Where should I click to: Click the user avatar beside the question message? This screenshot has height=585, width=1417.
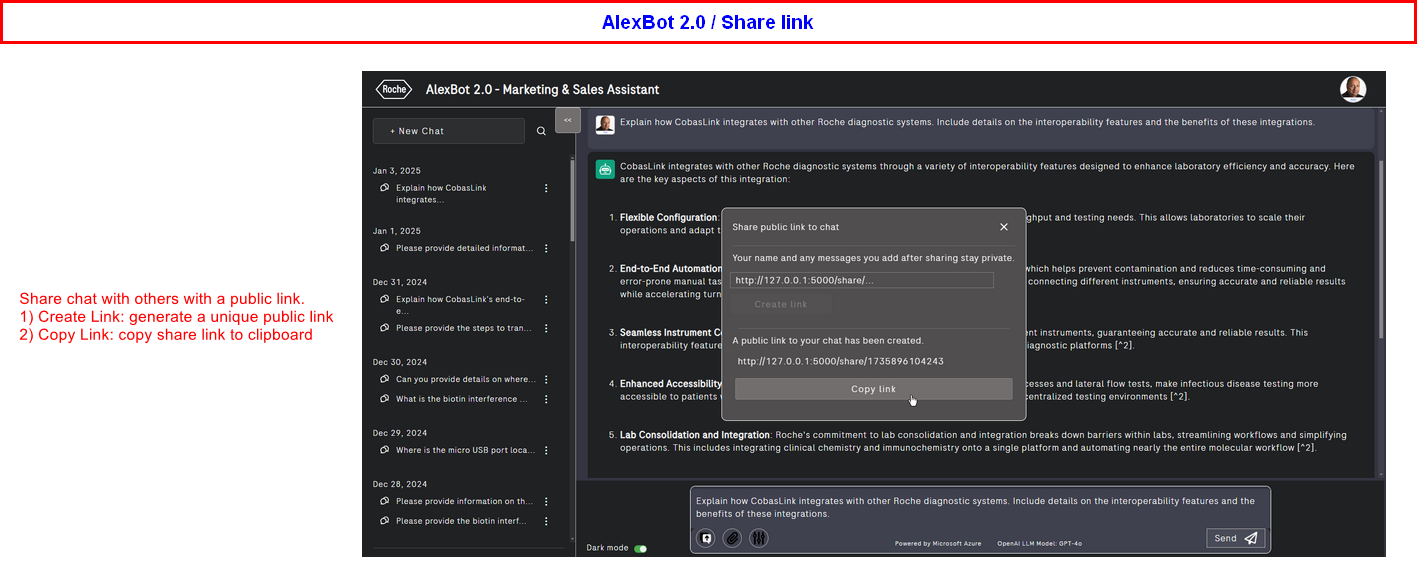(605, 124)
